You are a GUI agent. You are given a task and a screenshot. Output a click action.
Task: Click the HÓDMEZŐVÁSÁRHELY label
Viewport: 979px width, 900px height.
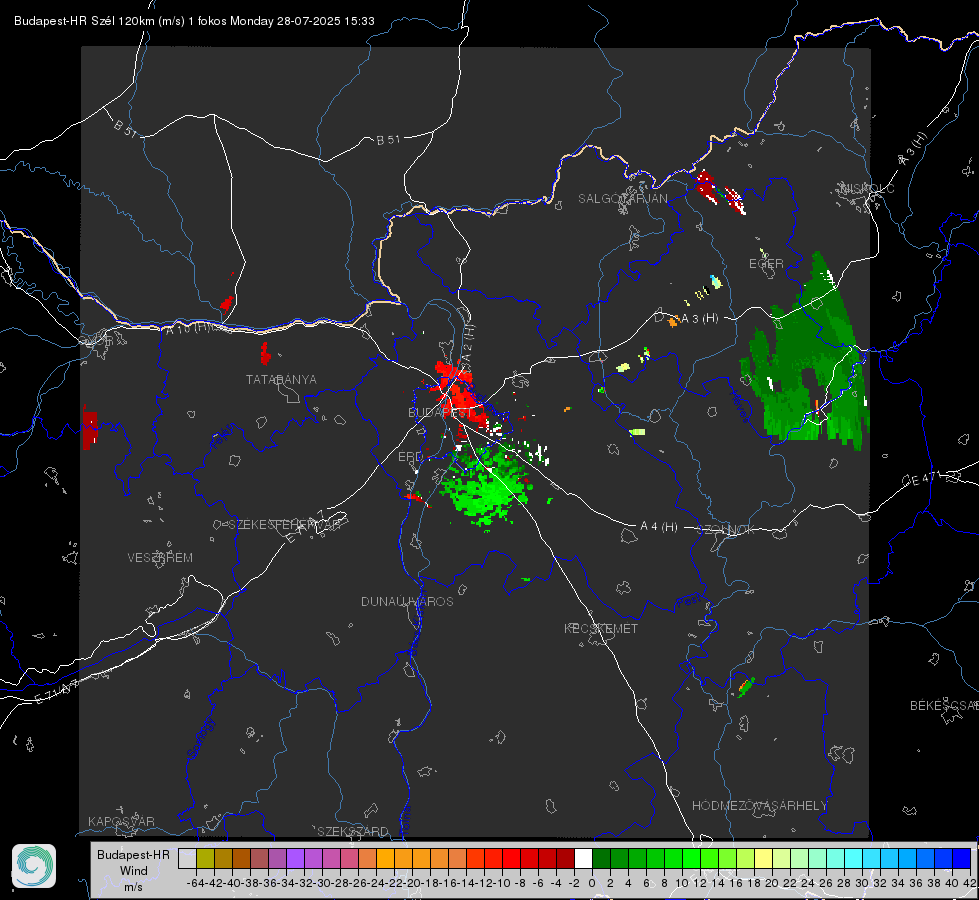[759, 806]
